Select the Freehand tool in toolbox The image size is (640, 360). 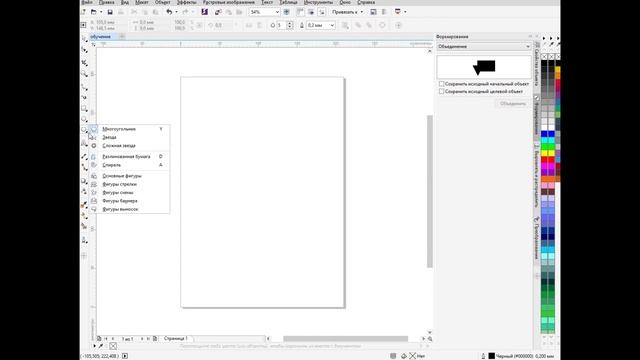(84, 87)
